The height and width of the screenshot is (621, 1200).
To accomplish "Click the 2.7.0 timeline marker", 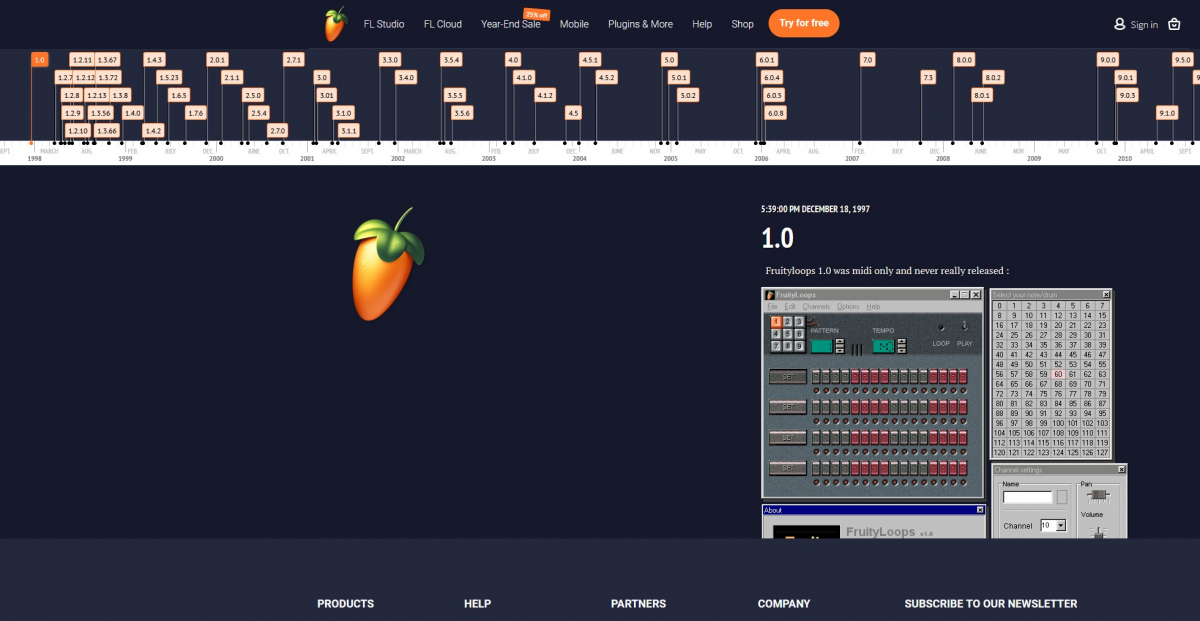I will pos(278,131).
